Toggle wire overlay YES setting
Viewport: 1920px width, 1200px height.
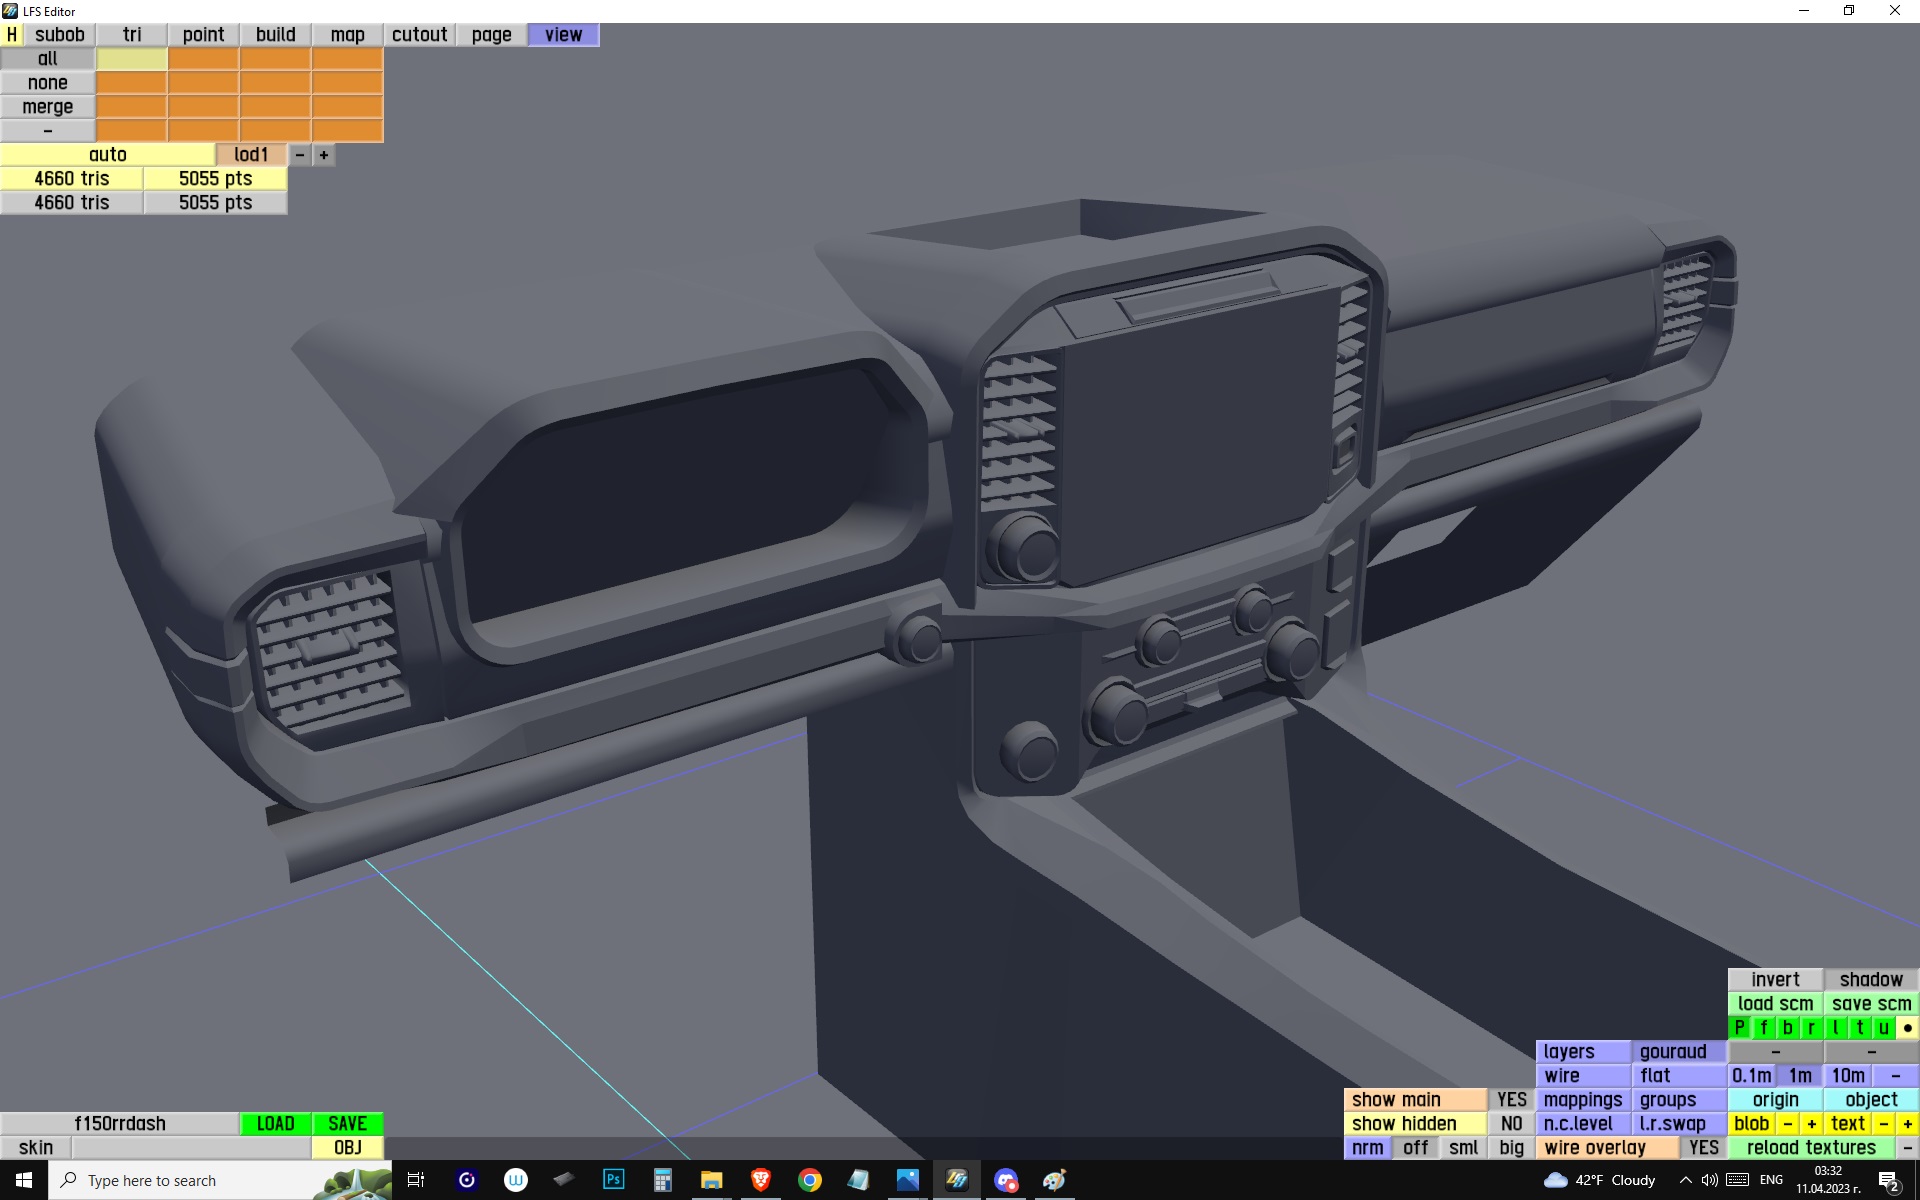tap(1703, 1148)
